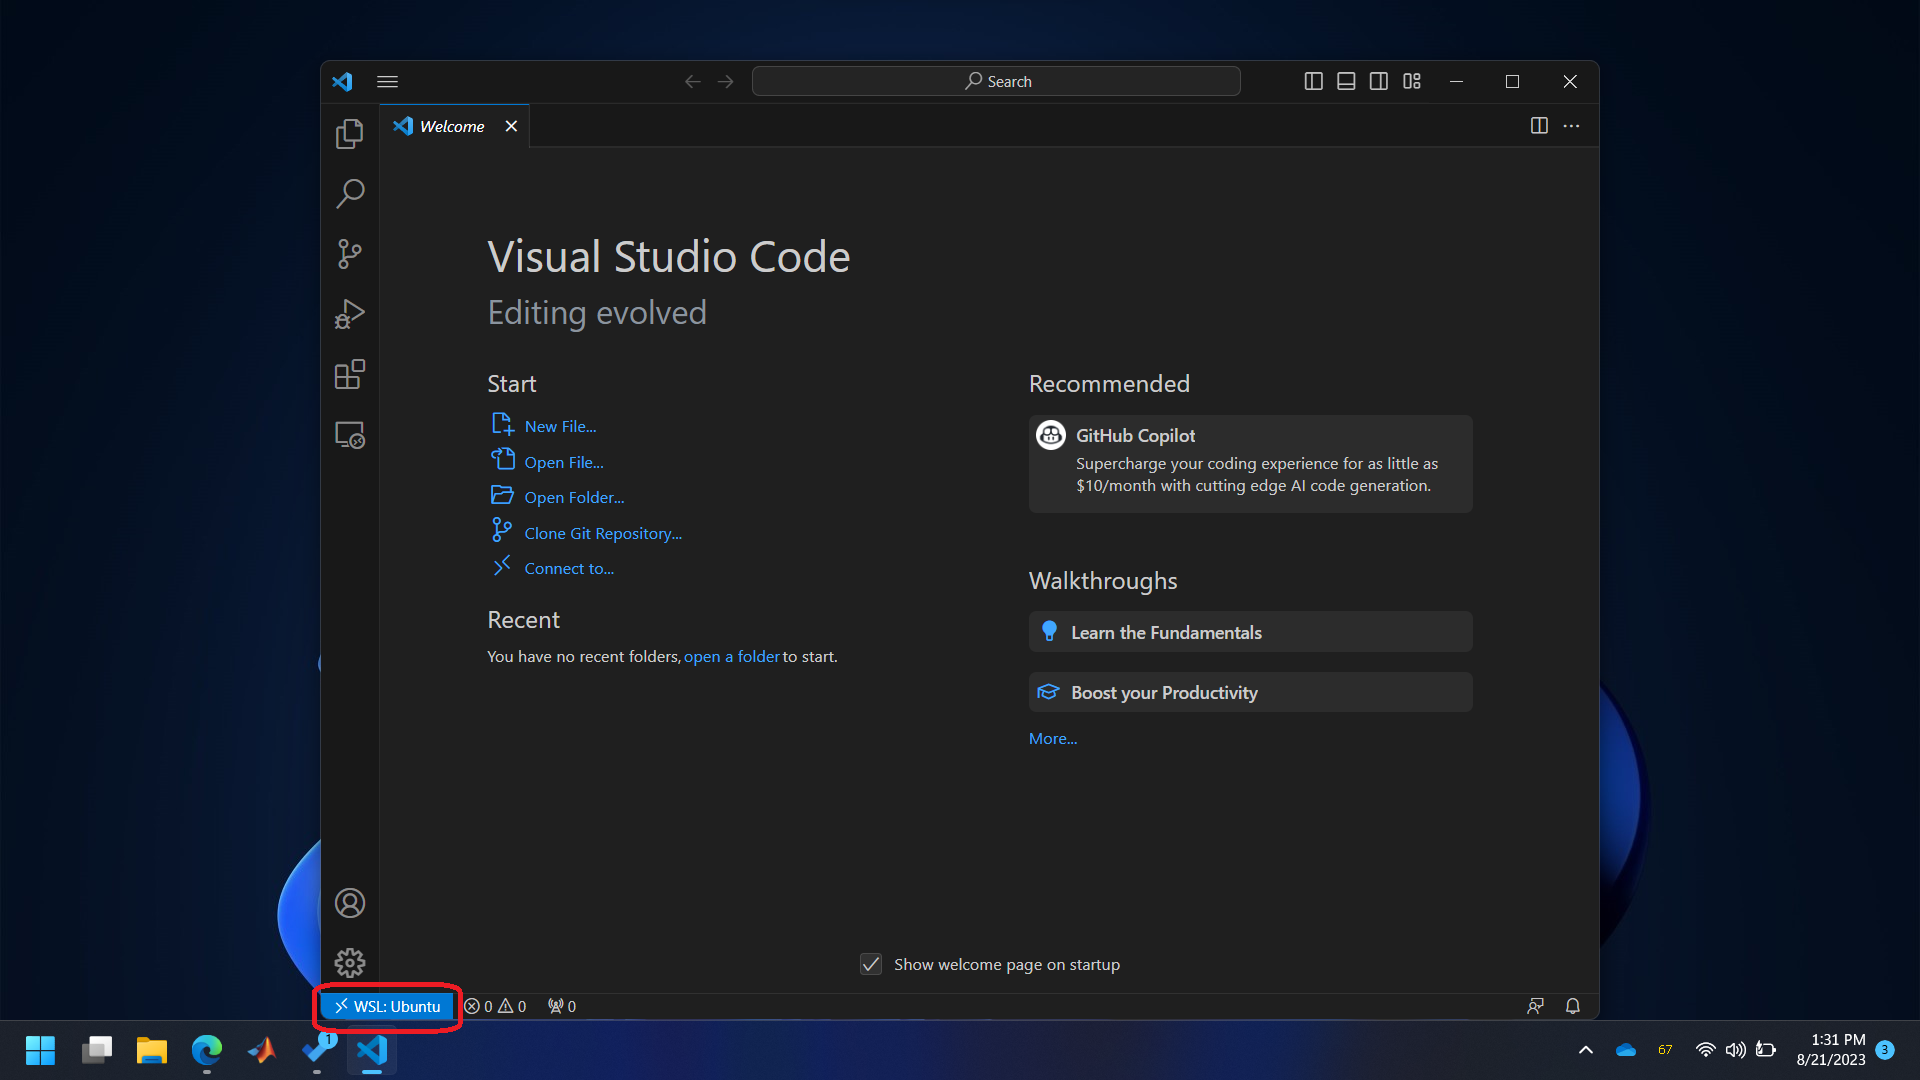Viewport: 1920px width, 1080px height.
Task: Open editor More Actions ellipsis menu
Action: pos(1571,126)
